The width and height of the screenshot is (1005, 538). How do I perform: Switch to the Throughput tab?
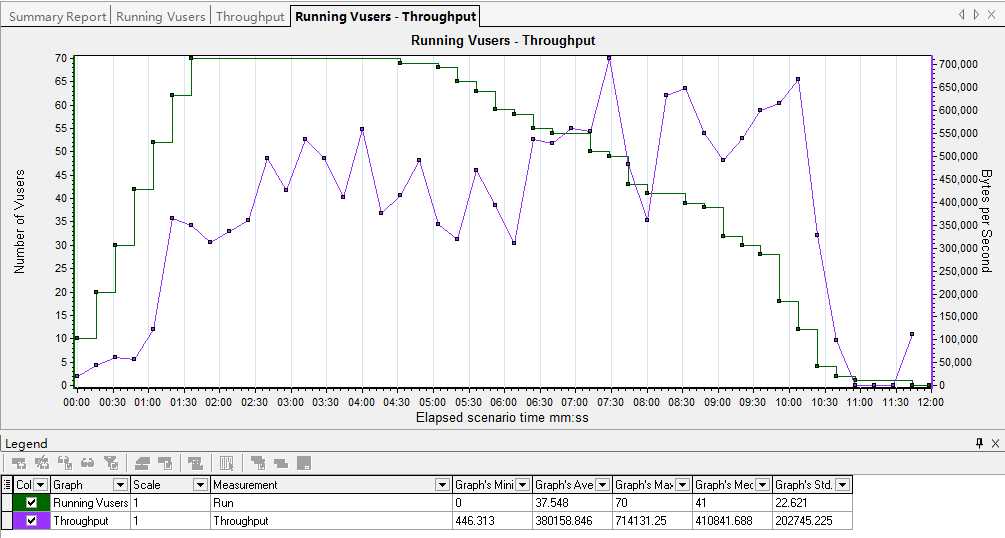250,17
